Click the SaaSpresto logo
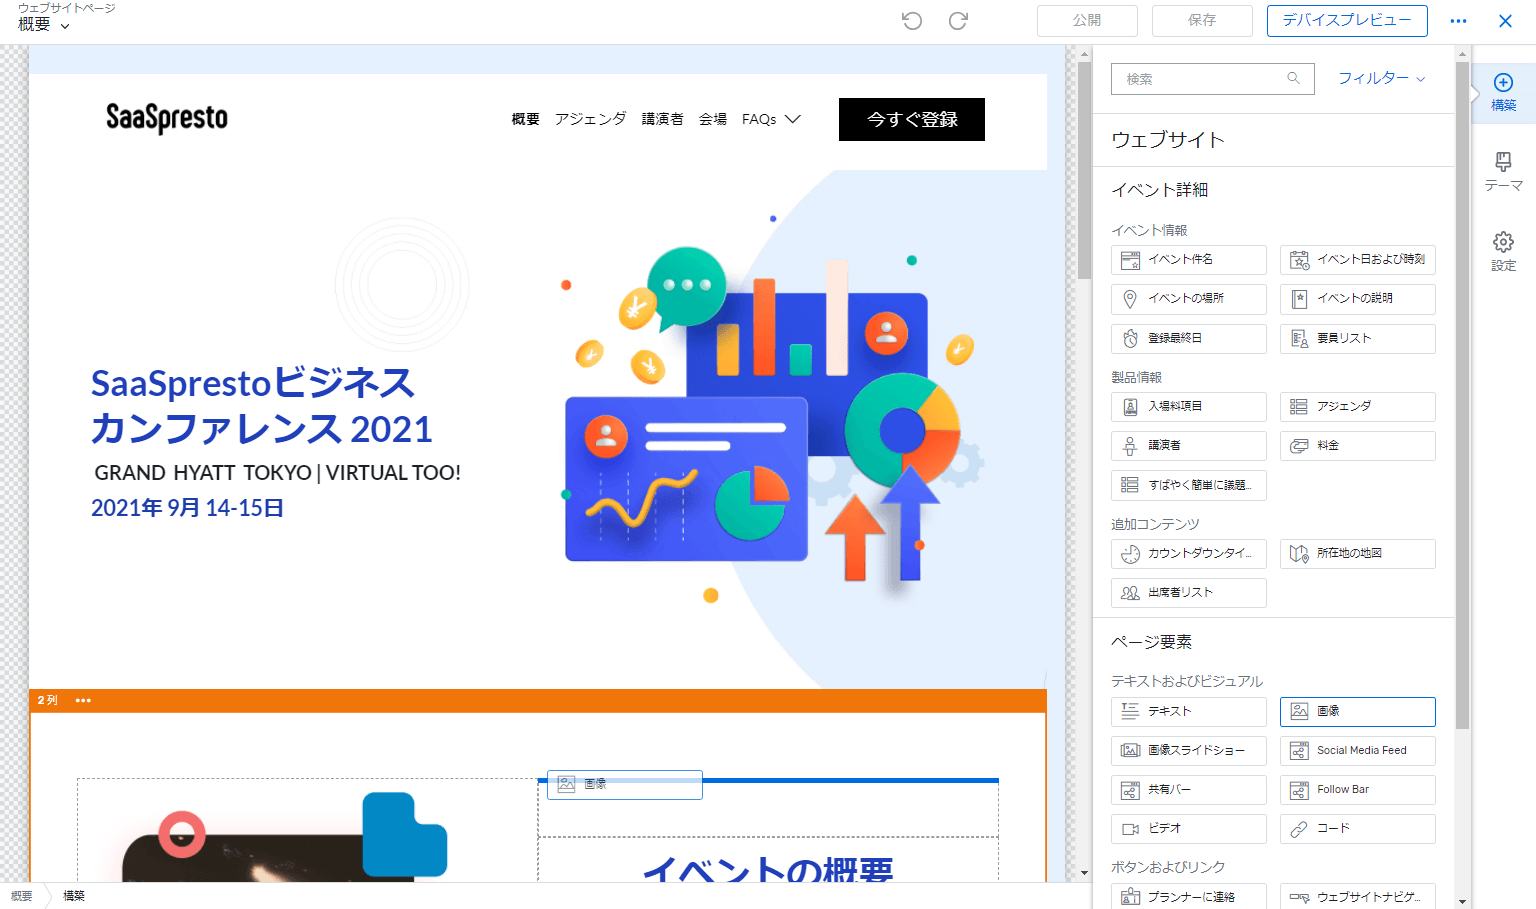 167,118
